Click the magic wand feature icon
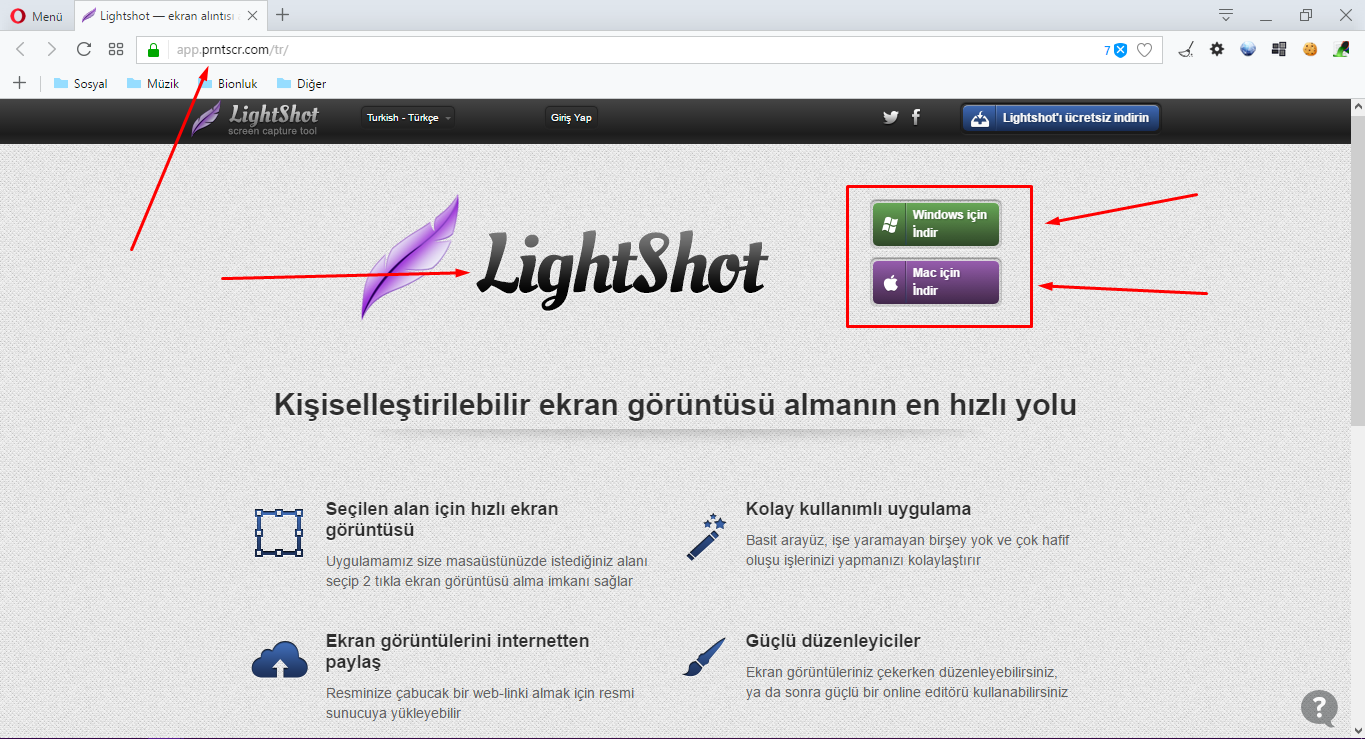This screenshot has width=1365, height=739. click(705, 536)
